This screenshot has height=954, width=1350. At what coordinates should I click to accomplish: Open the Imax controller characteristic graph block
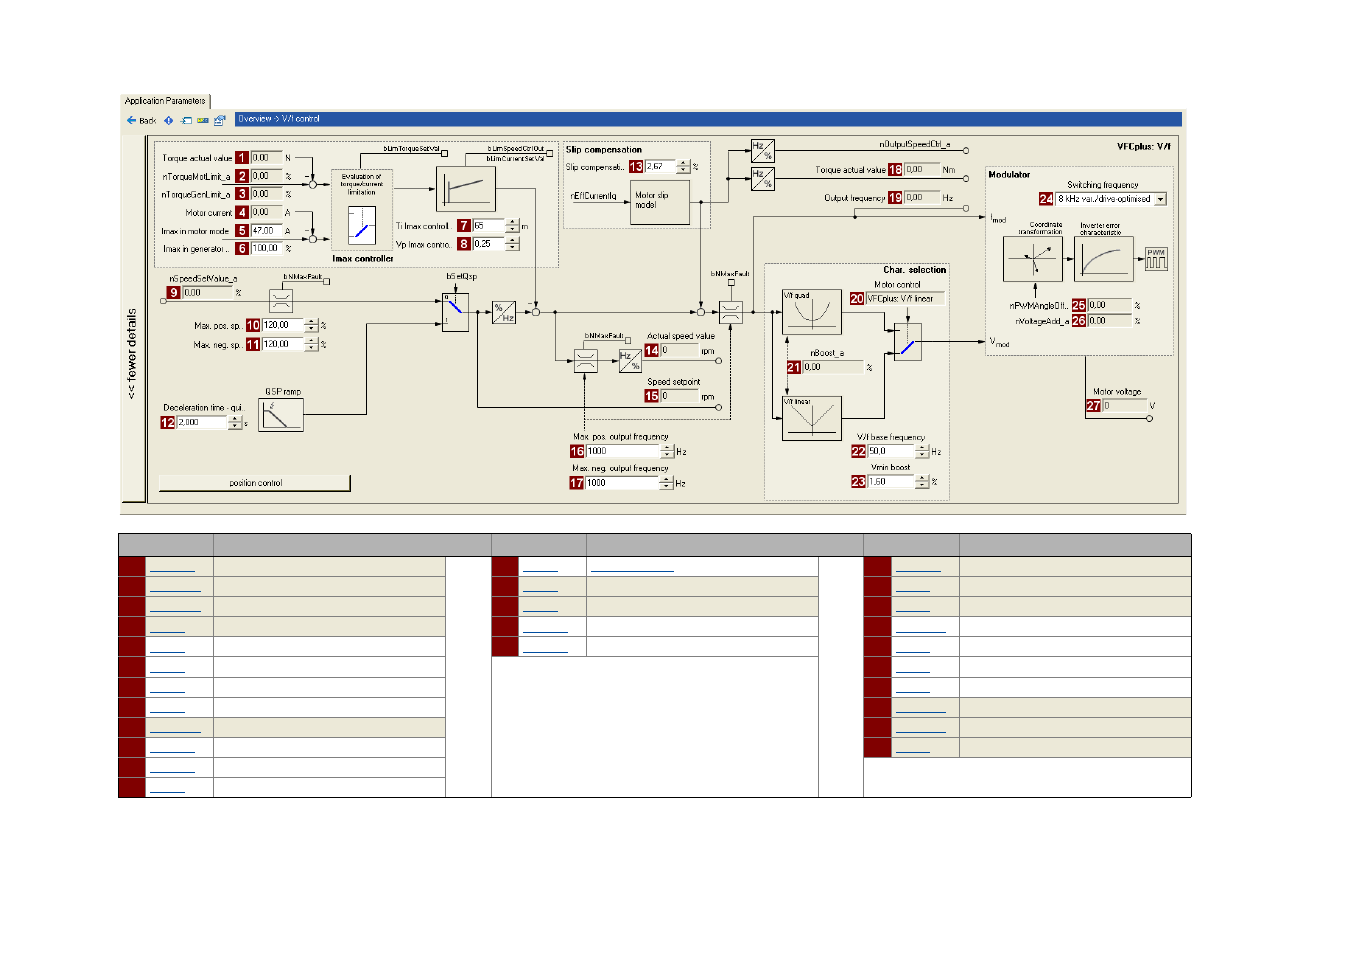click(465, 188)
